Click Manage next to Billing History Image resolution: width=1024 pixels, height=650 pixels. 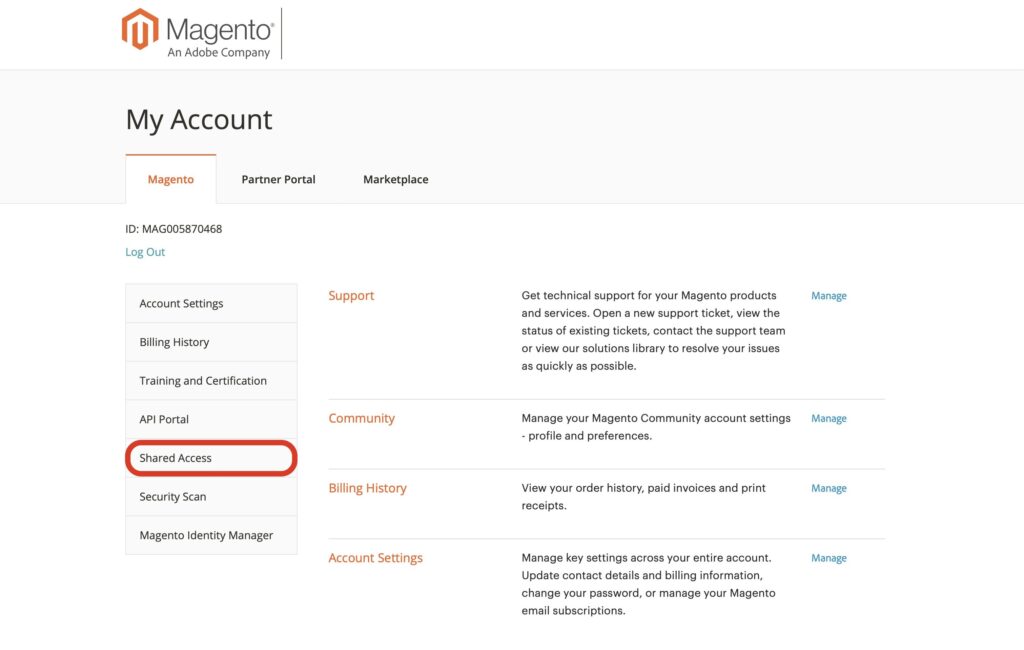pos(828,488)
